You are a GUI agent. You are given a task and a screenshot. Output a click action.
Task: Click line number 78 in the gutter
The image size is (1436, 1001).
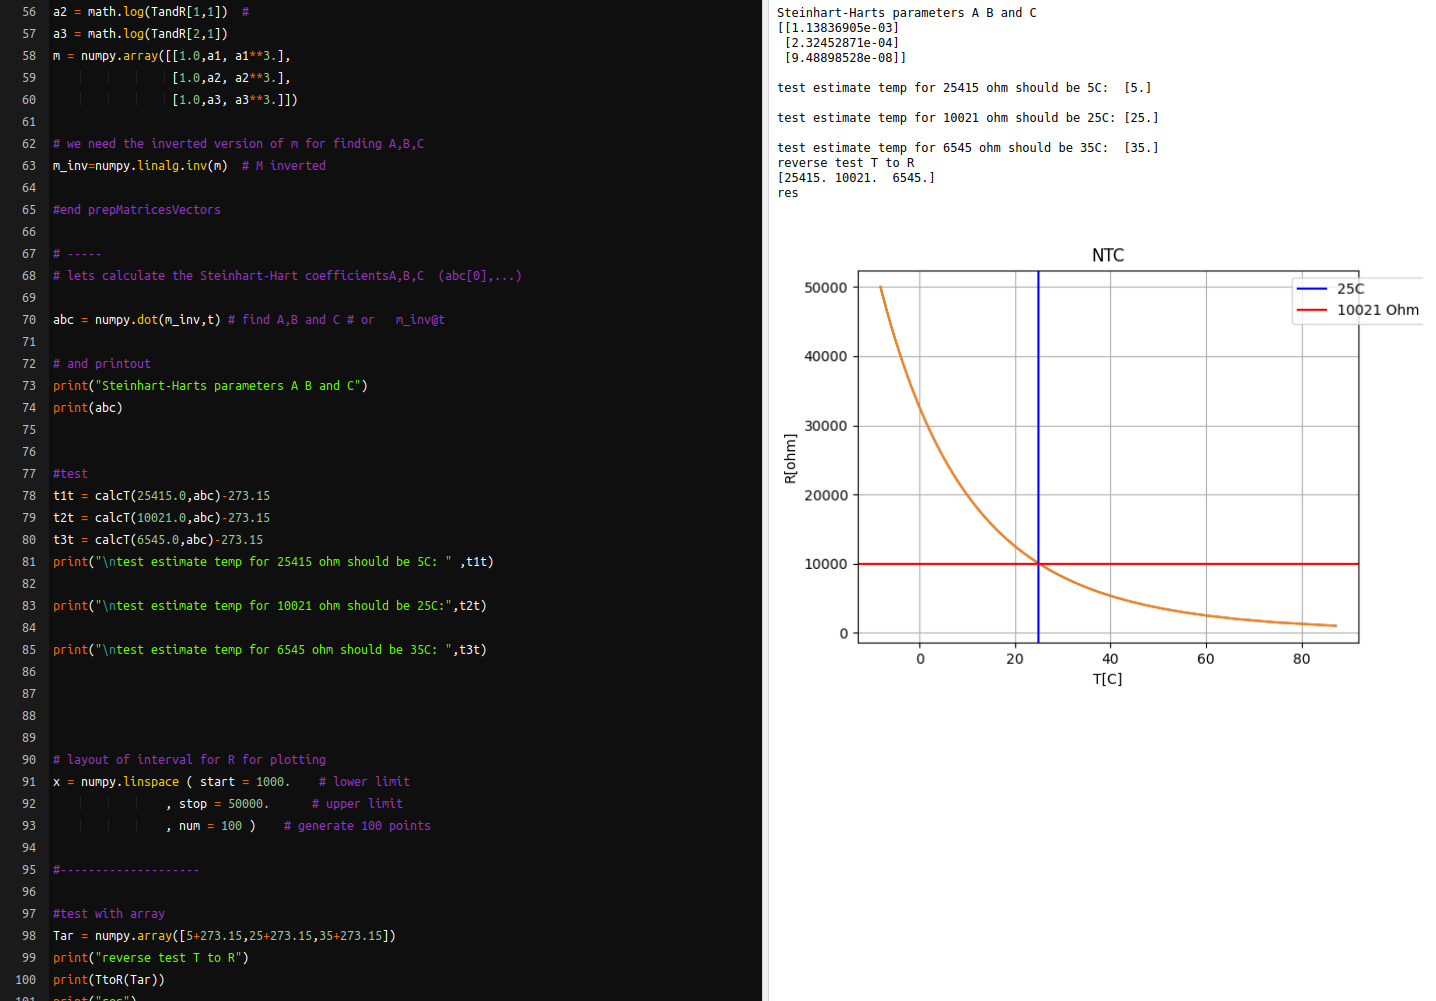click(29, 496)
